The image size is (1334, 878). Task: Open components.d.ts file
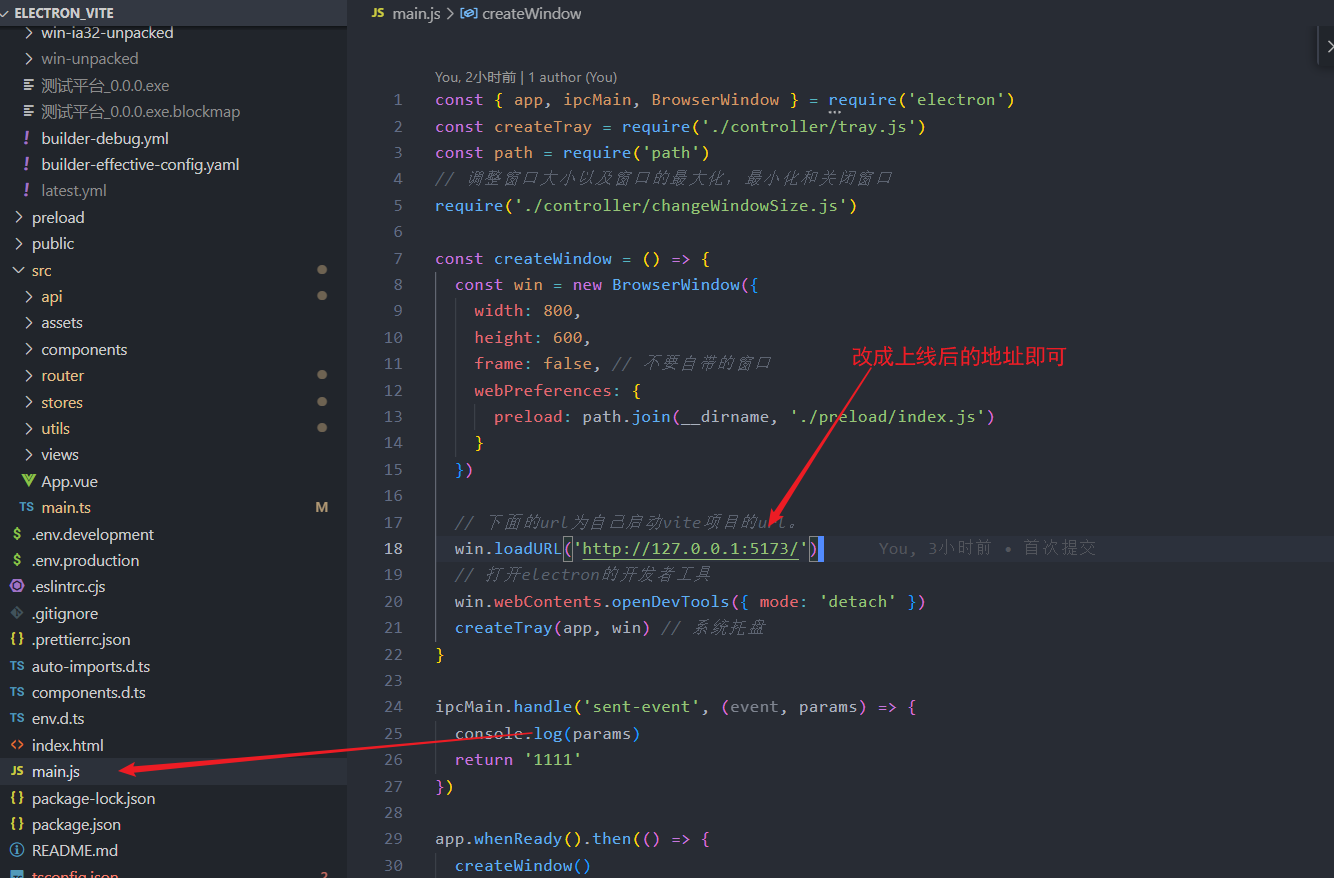point(89,693)
